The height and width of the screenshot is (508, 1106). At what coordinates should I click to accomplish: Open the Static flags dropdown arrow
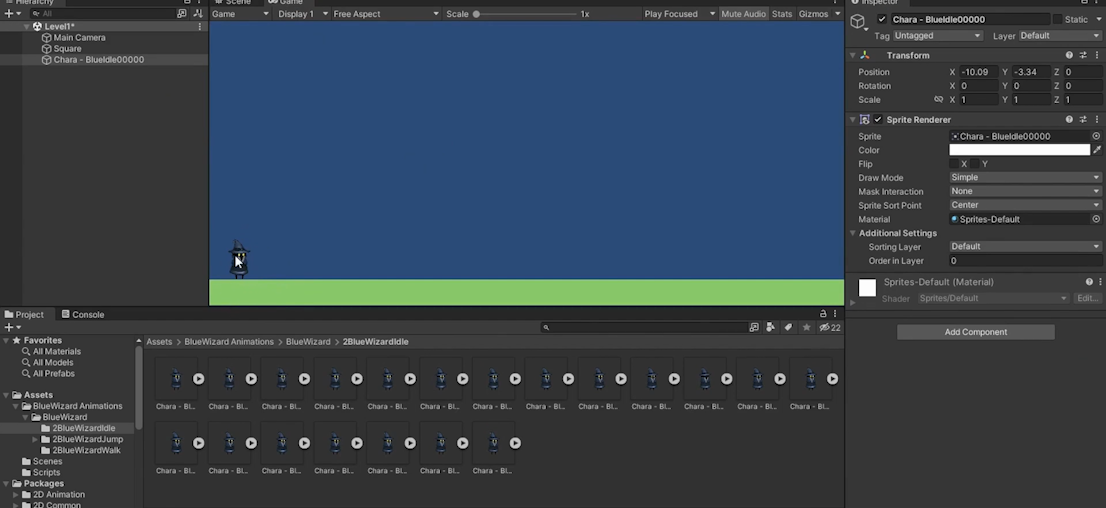pyautogui.click(x=1096, y=19)
